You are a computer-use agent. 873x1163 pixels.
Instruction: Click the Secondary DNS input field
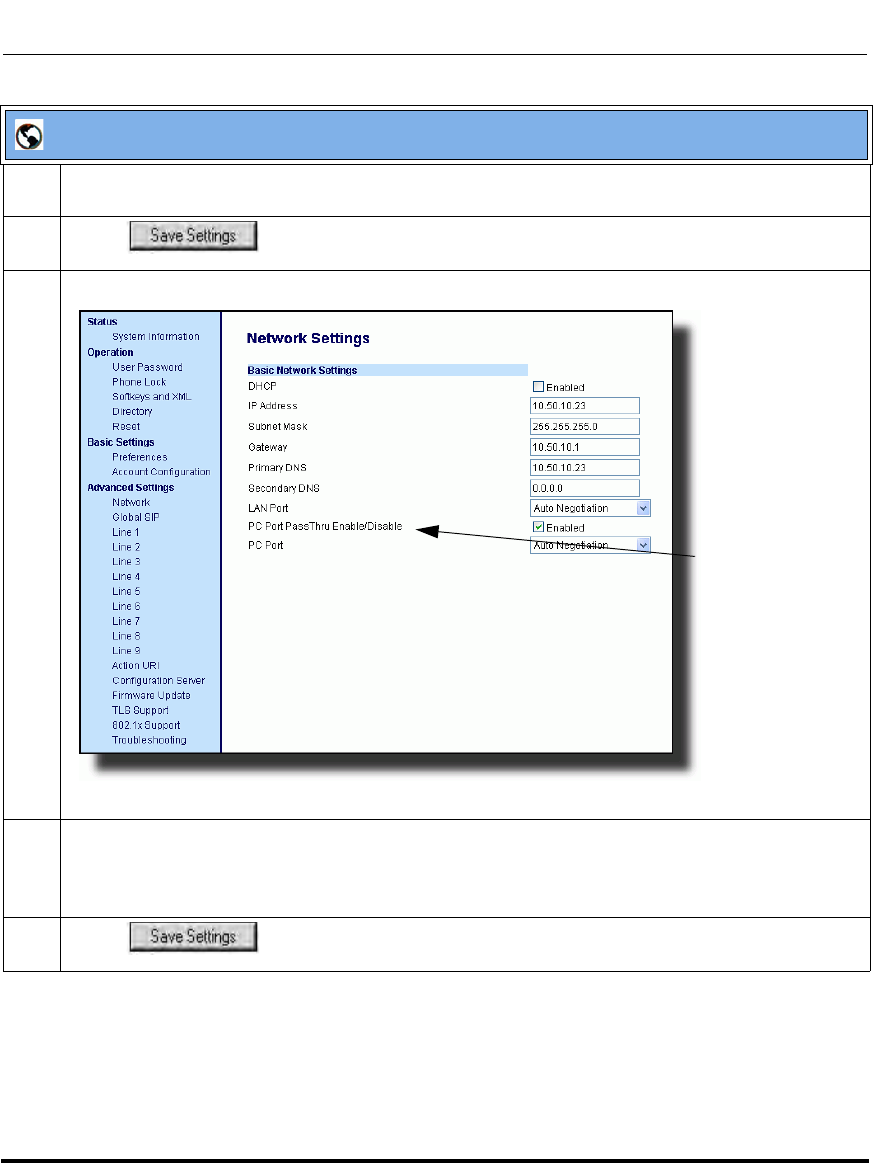(584, 488)
